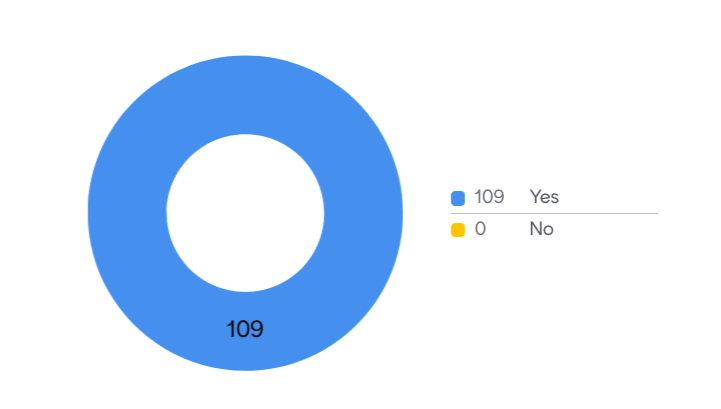Click the space between the 109 count and Yes
Image resolution: width=721 pixels, height=409 pixels.
(517, 197)
